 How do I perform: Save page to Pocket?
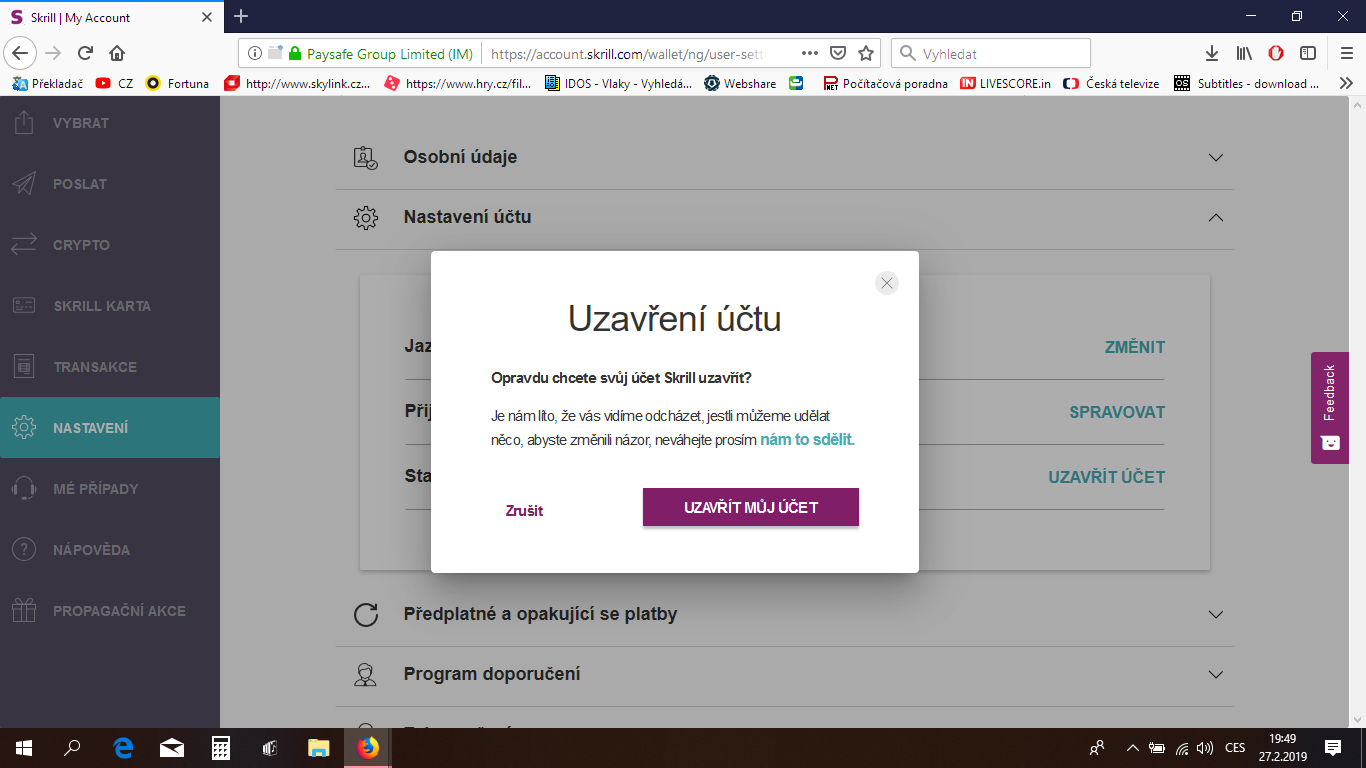[x=839, y=53]
